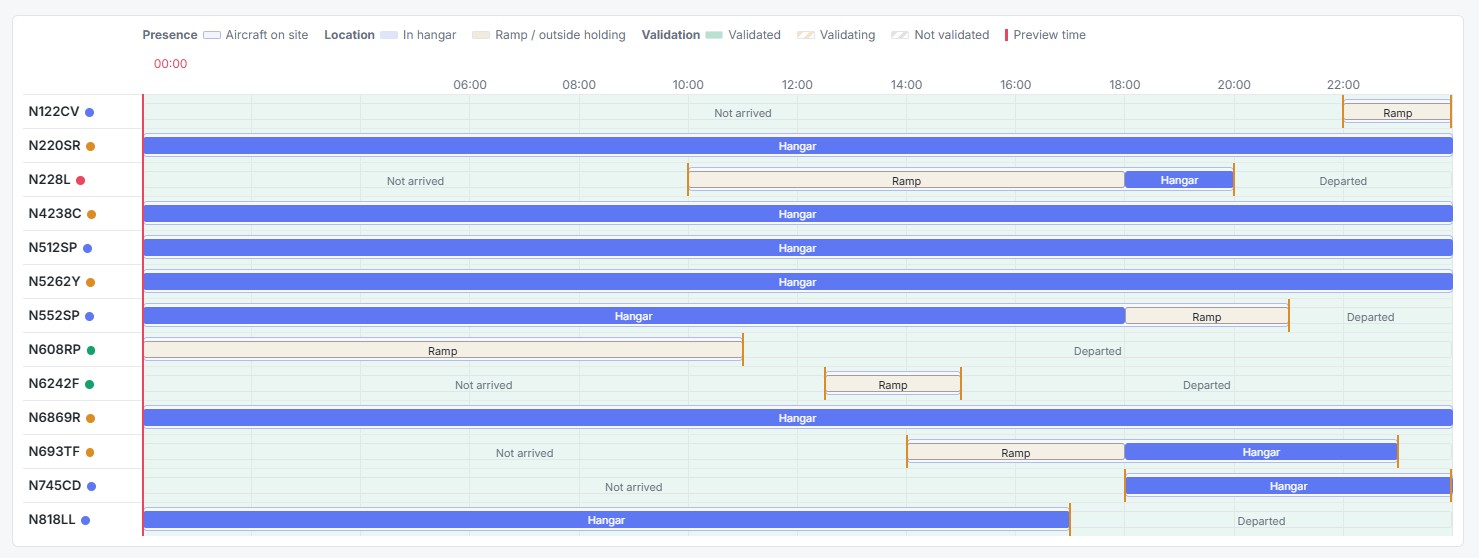The width and height of the screenshot is (1479, 558).
Task: Click the blue status dot beside N552SP
Action: click(x=89, y=316)
